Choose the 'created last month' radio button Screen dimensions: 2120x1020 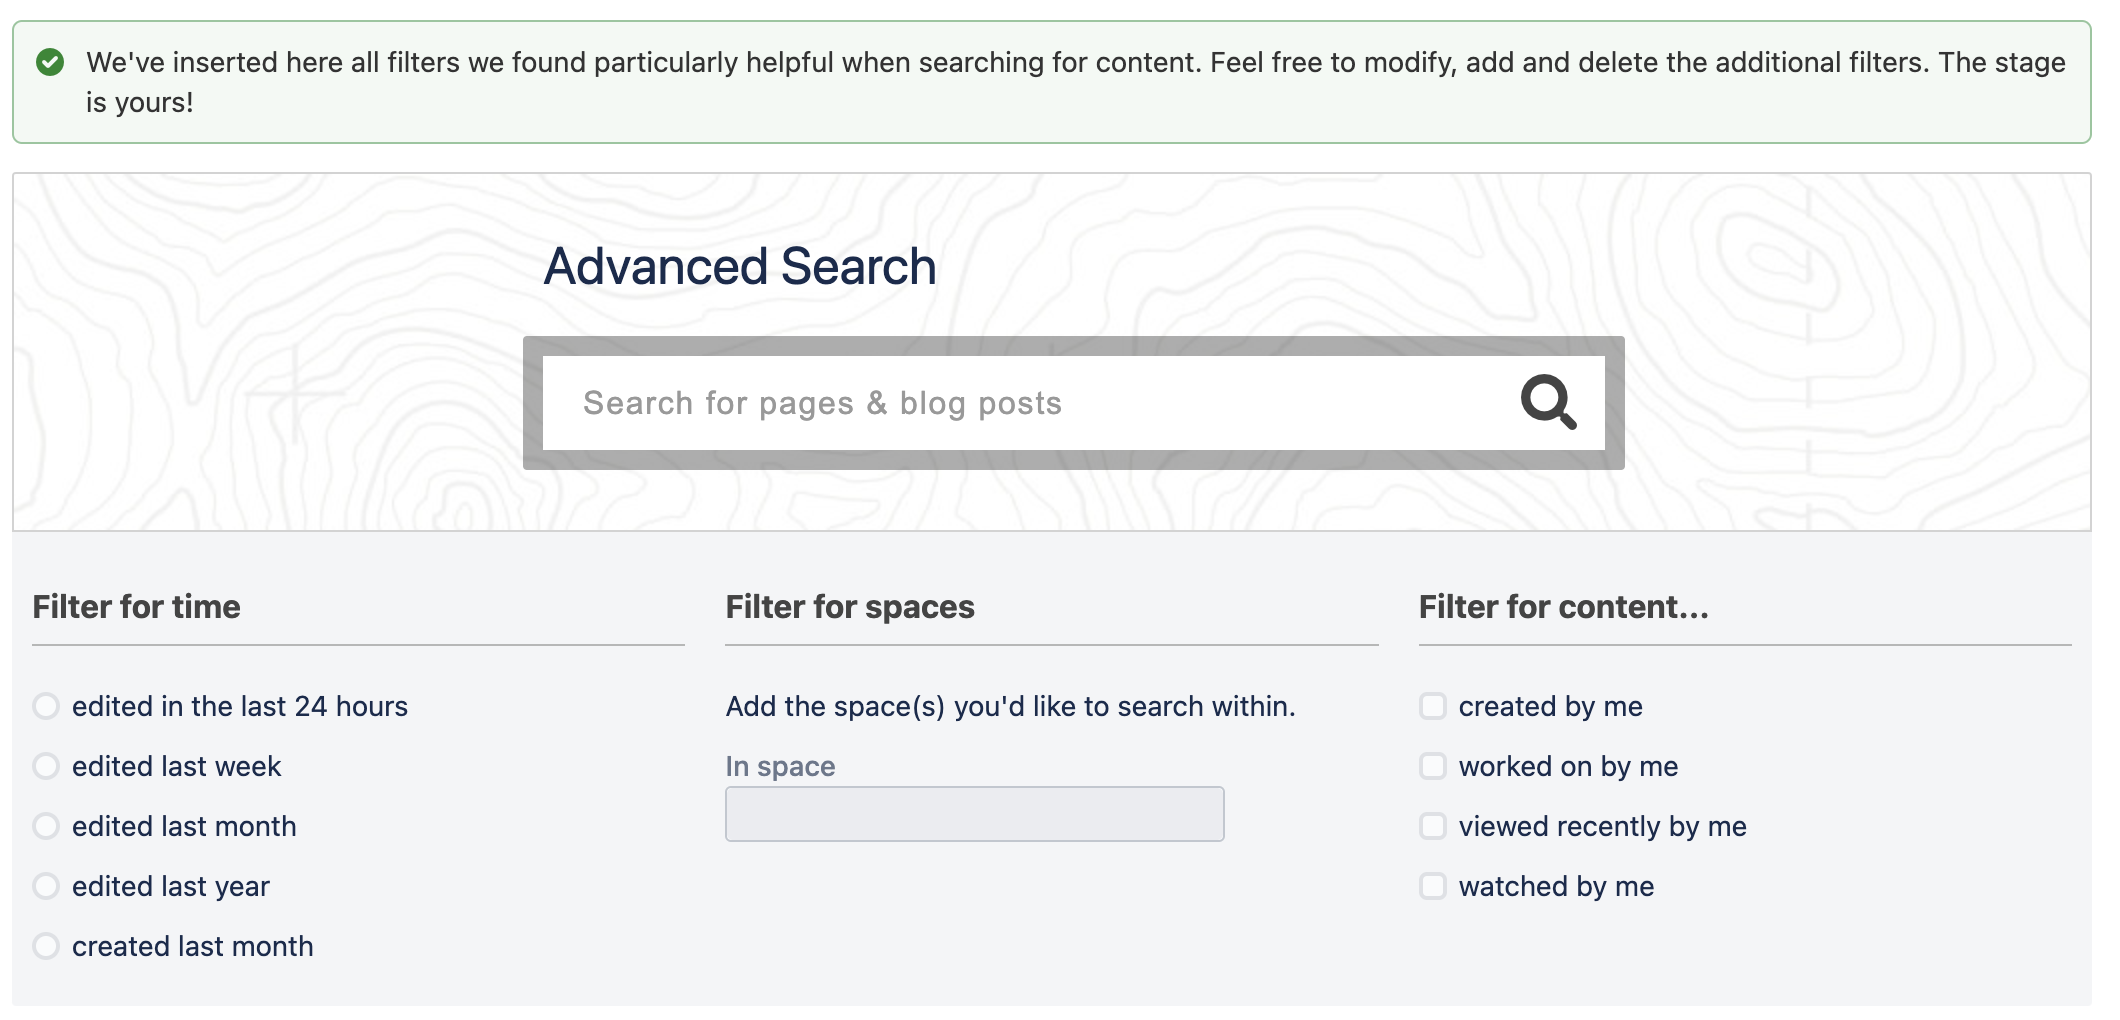(46, 946)
